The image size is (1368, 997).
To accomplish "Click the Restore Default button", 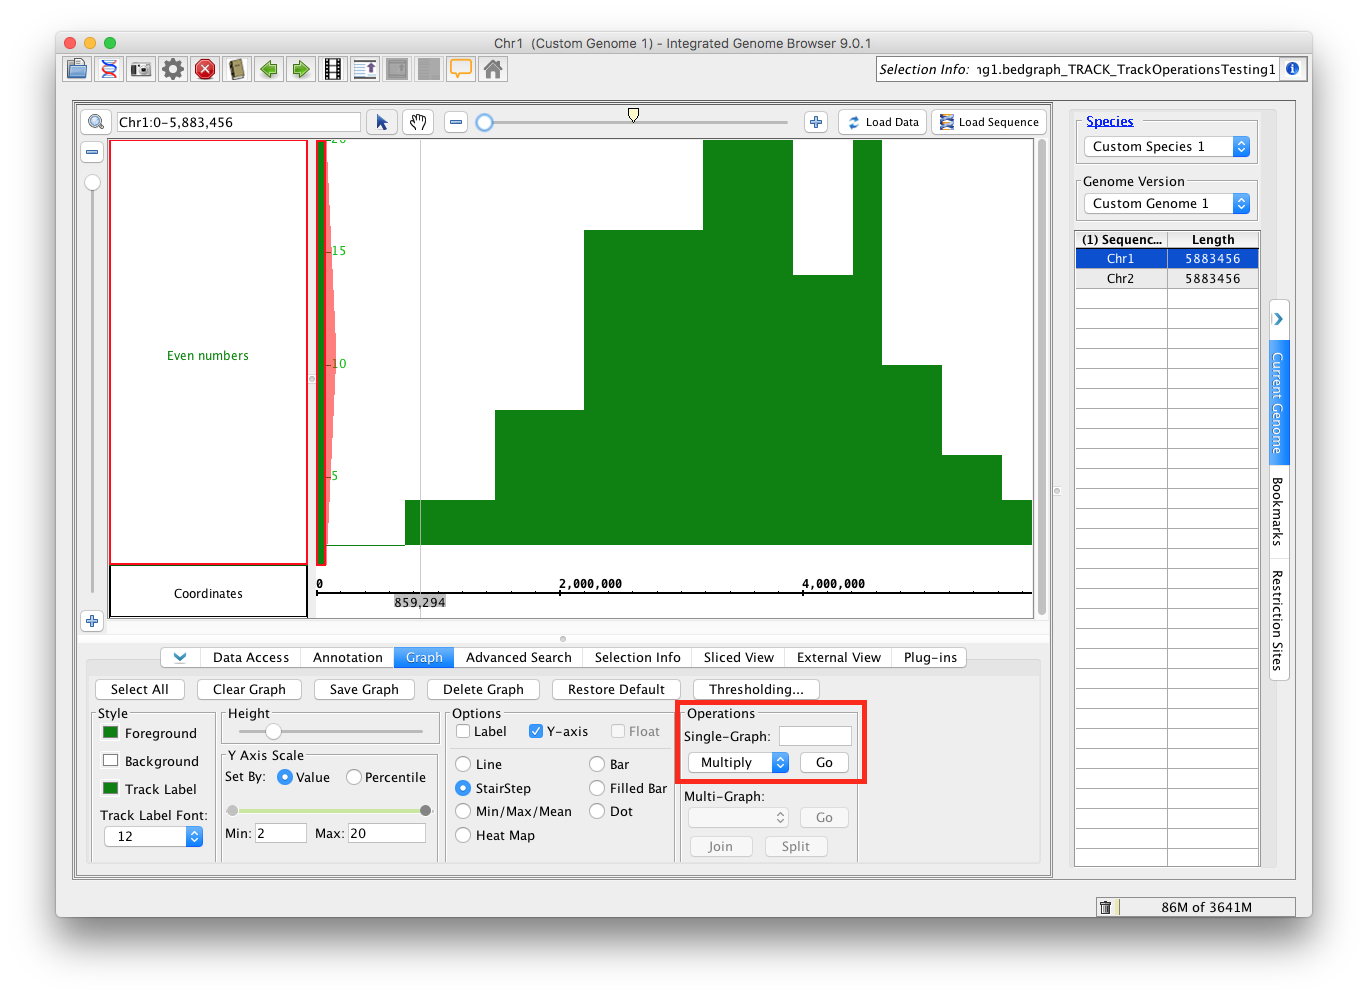I will 616,689.
